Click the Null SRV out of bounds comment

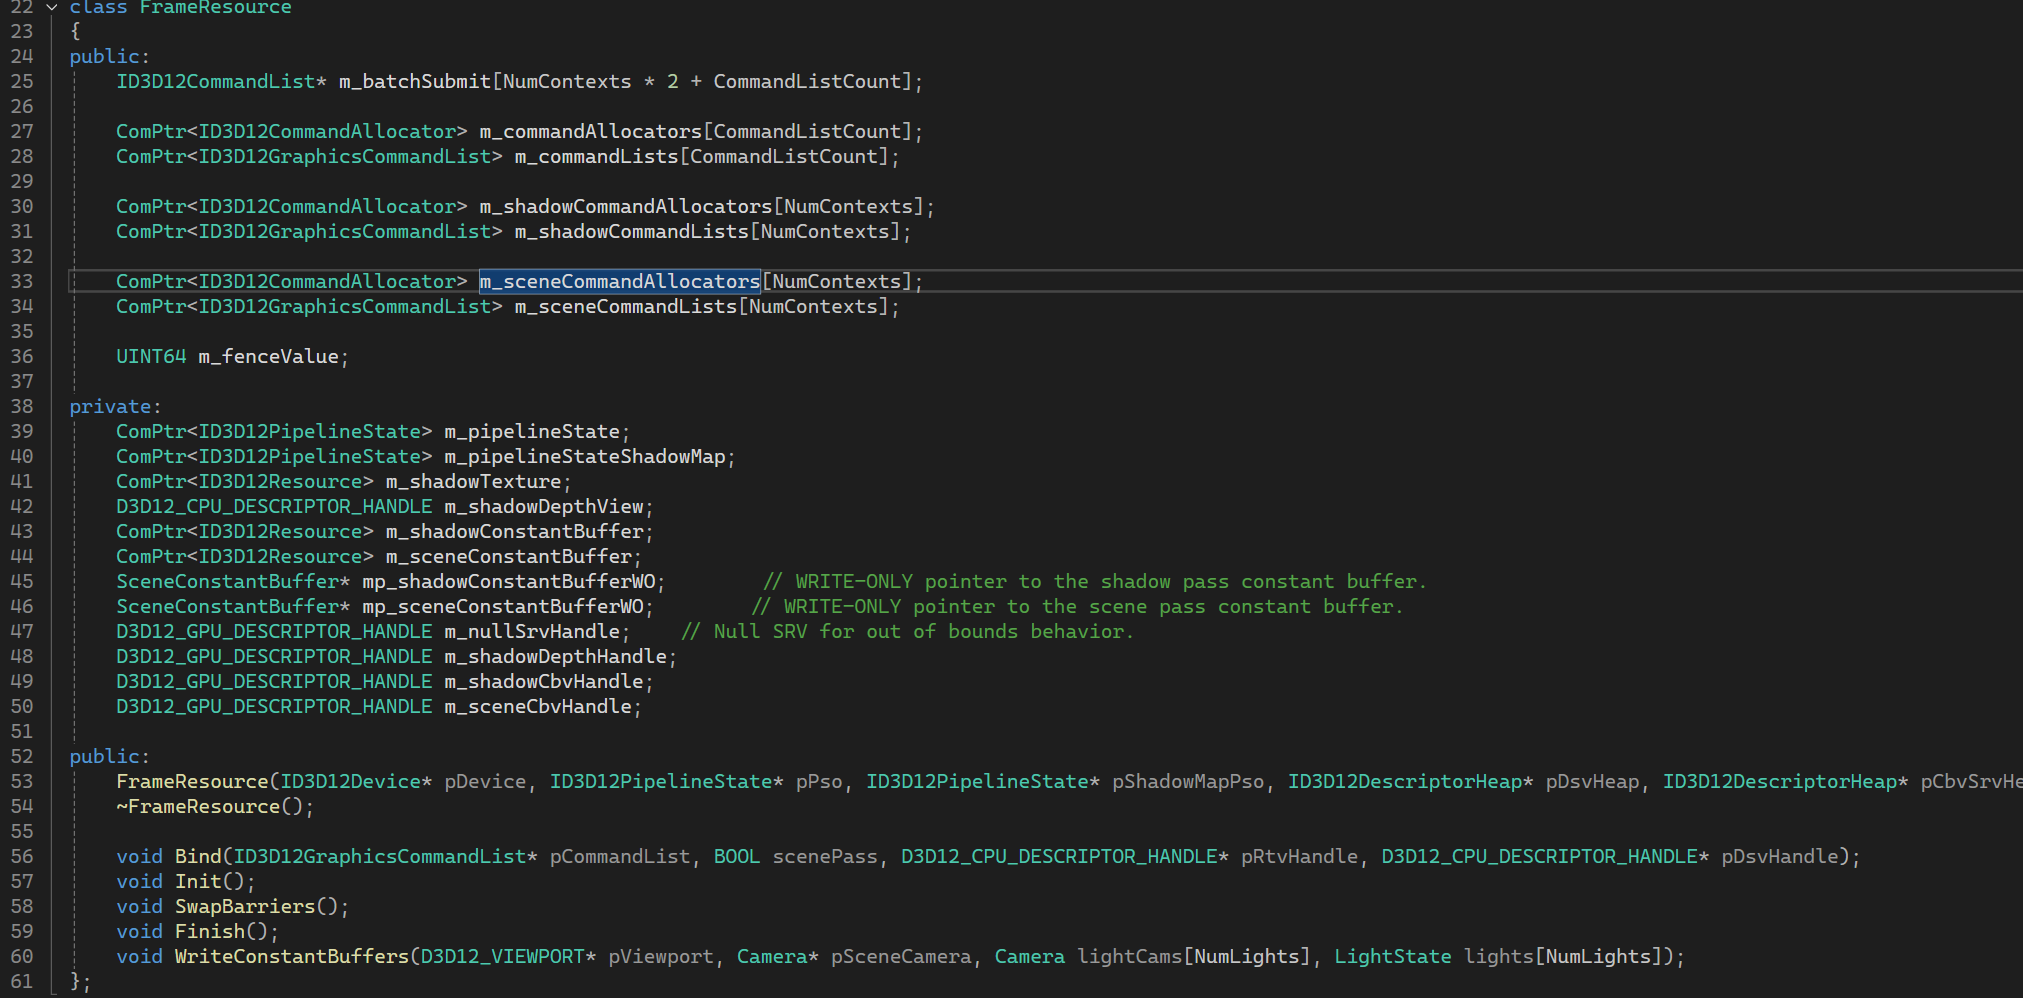click(x=907, y=631)
